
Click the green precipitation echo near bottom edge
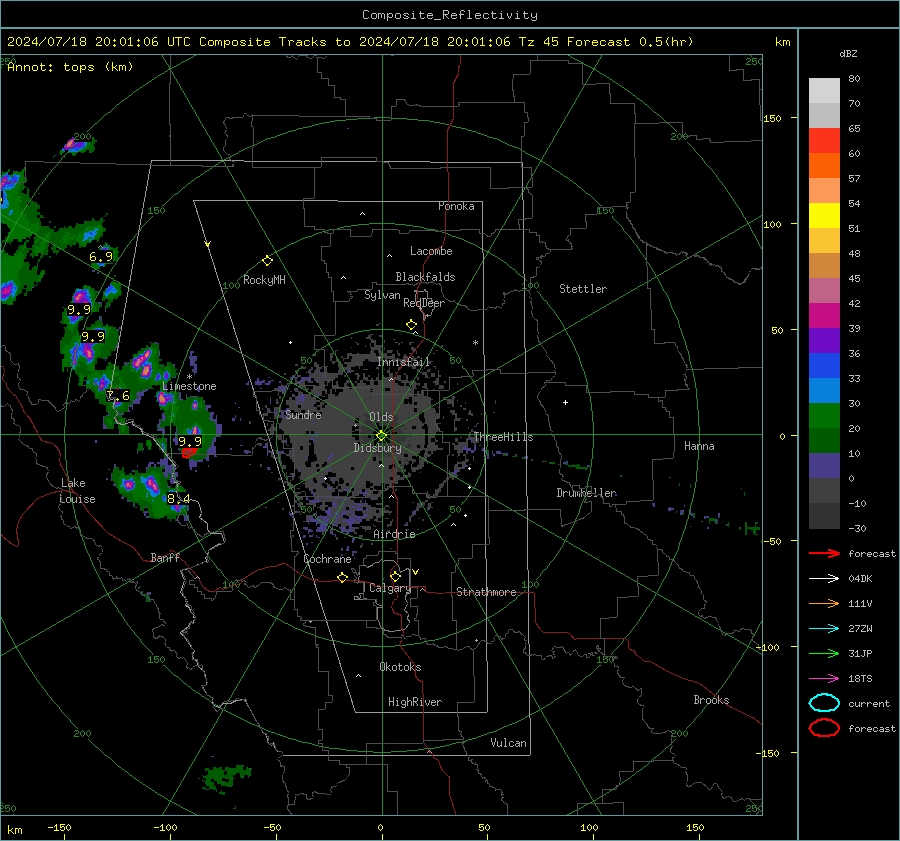click(226, 778)
